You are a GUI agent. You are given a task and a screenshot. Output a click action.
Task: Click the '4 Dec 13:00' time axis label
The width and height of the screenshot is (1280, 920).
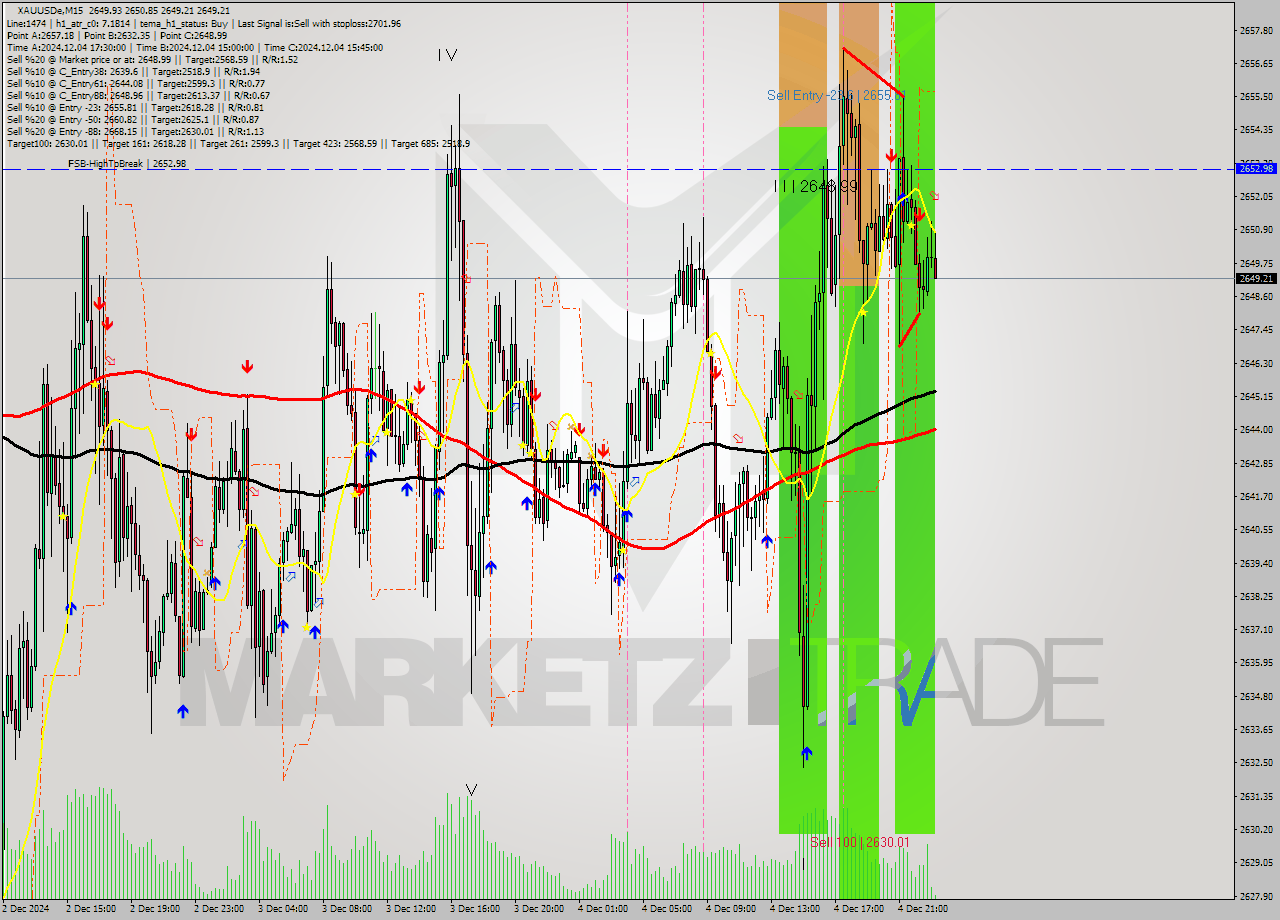coord(795,909)
